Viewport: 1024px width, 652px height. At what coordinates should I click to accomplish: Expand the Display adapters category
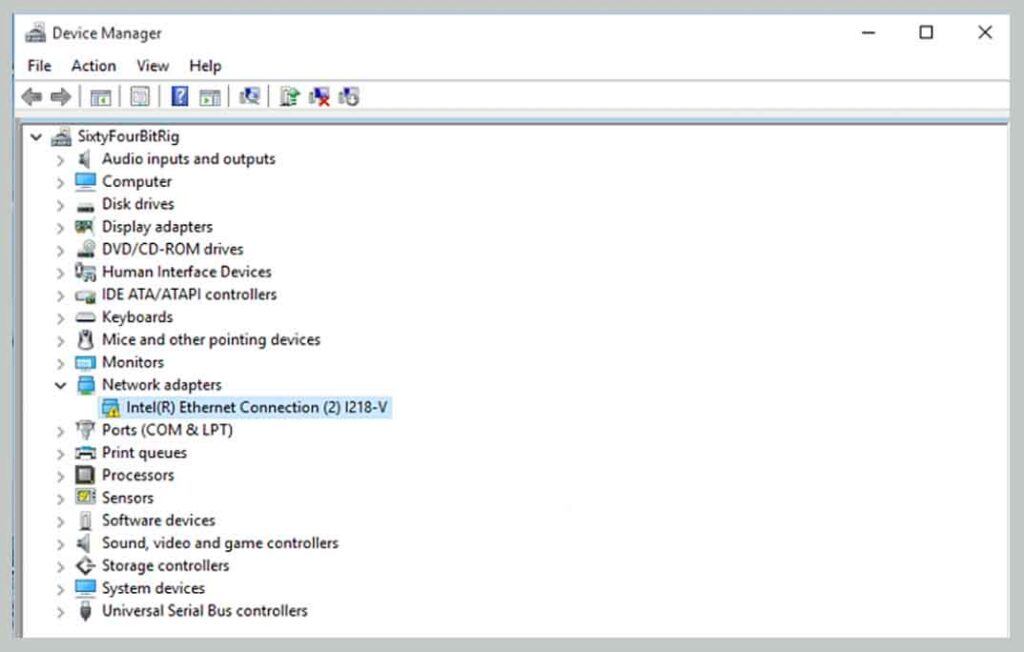pos(59,226)
